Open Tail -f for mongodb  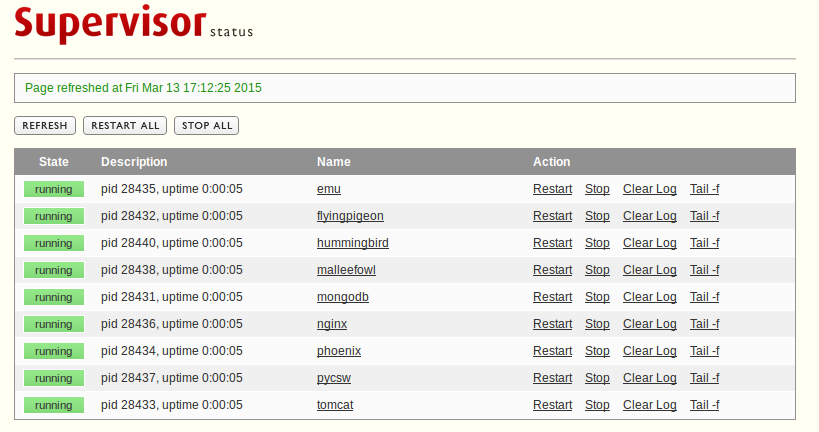tap(704, 297)
